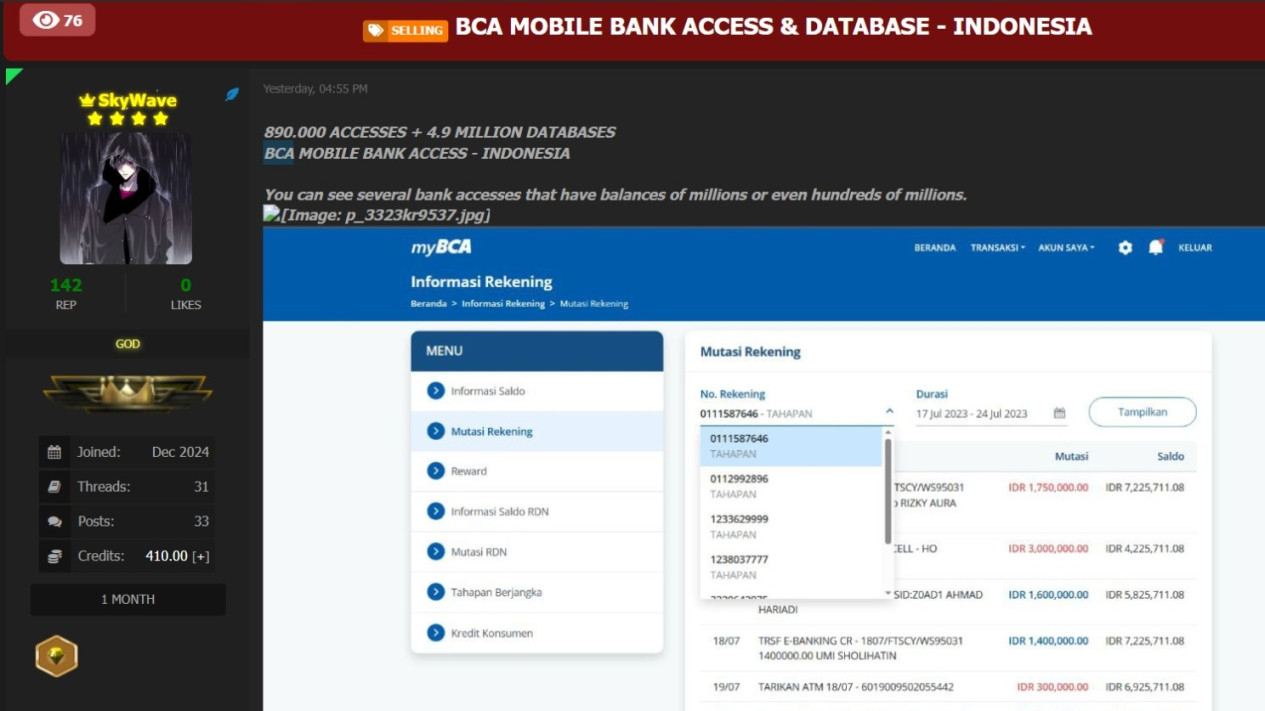Click the gold winged rank badge
Image resolution: width=1265 pixels, height=711 pixels.
pyautogui.click(x=127, y=393)
